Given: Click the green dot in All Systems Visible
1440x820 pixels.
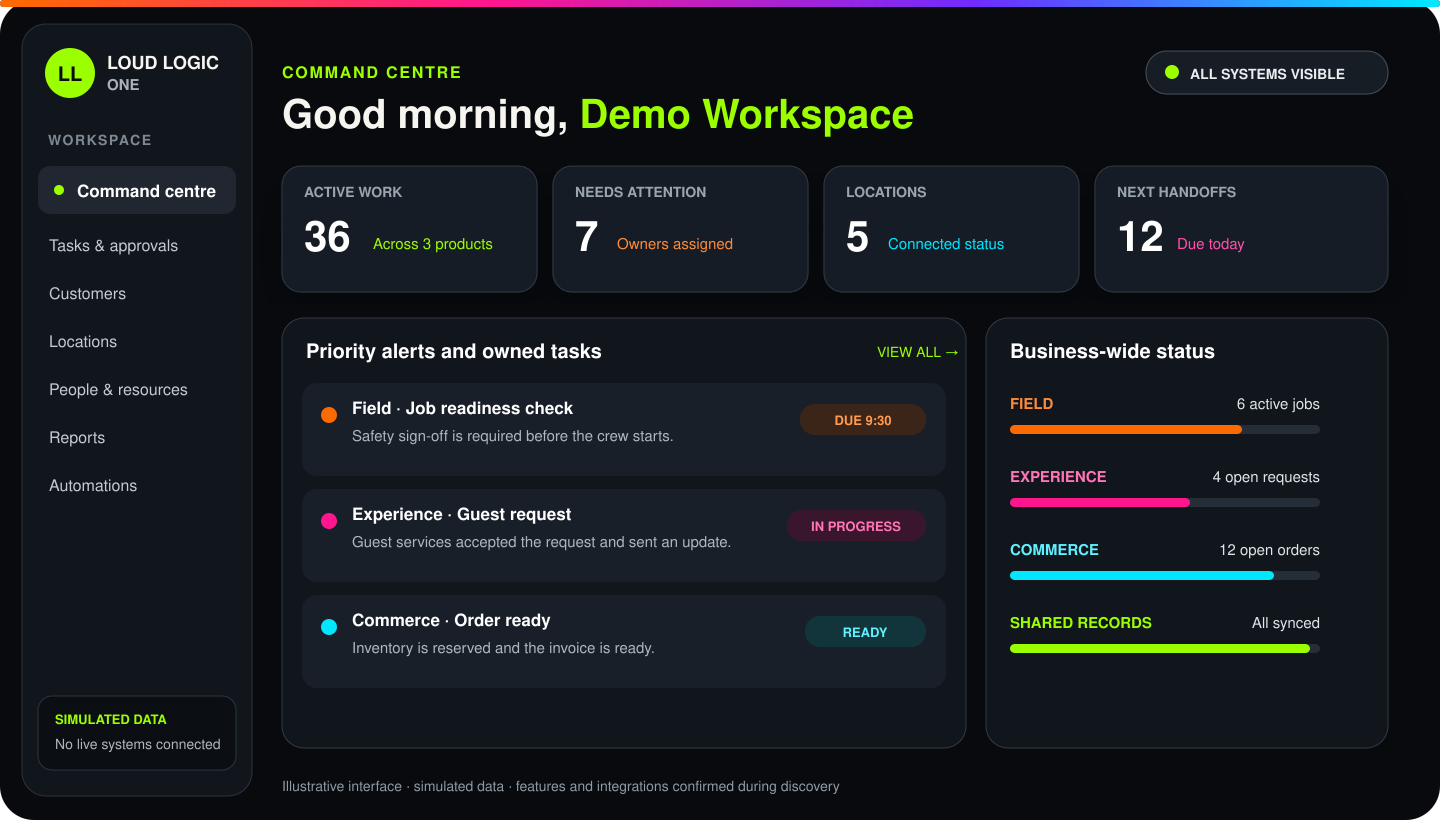Looking at the screenshot, I should pos(1172,72).
